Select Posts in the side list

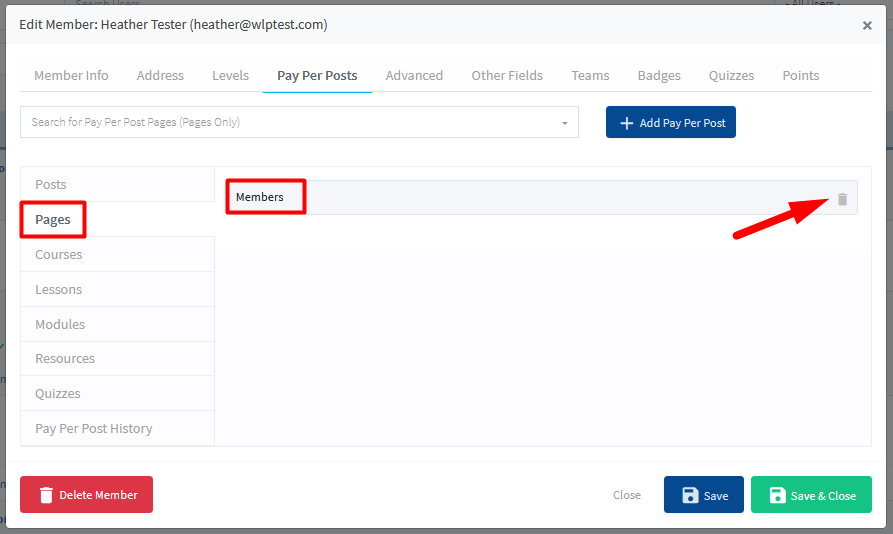(117, 184)
